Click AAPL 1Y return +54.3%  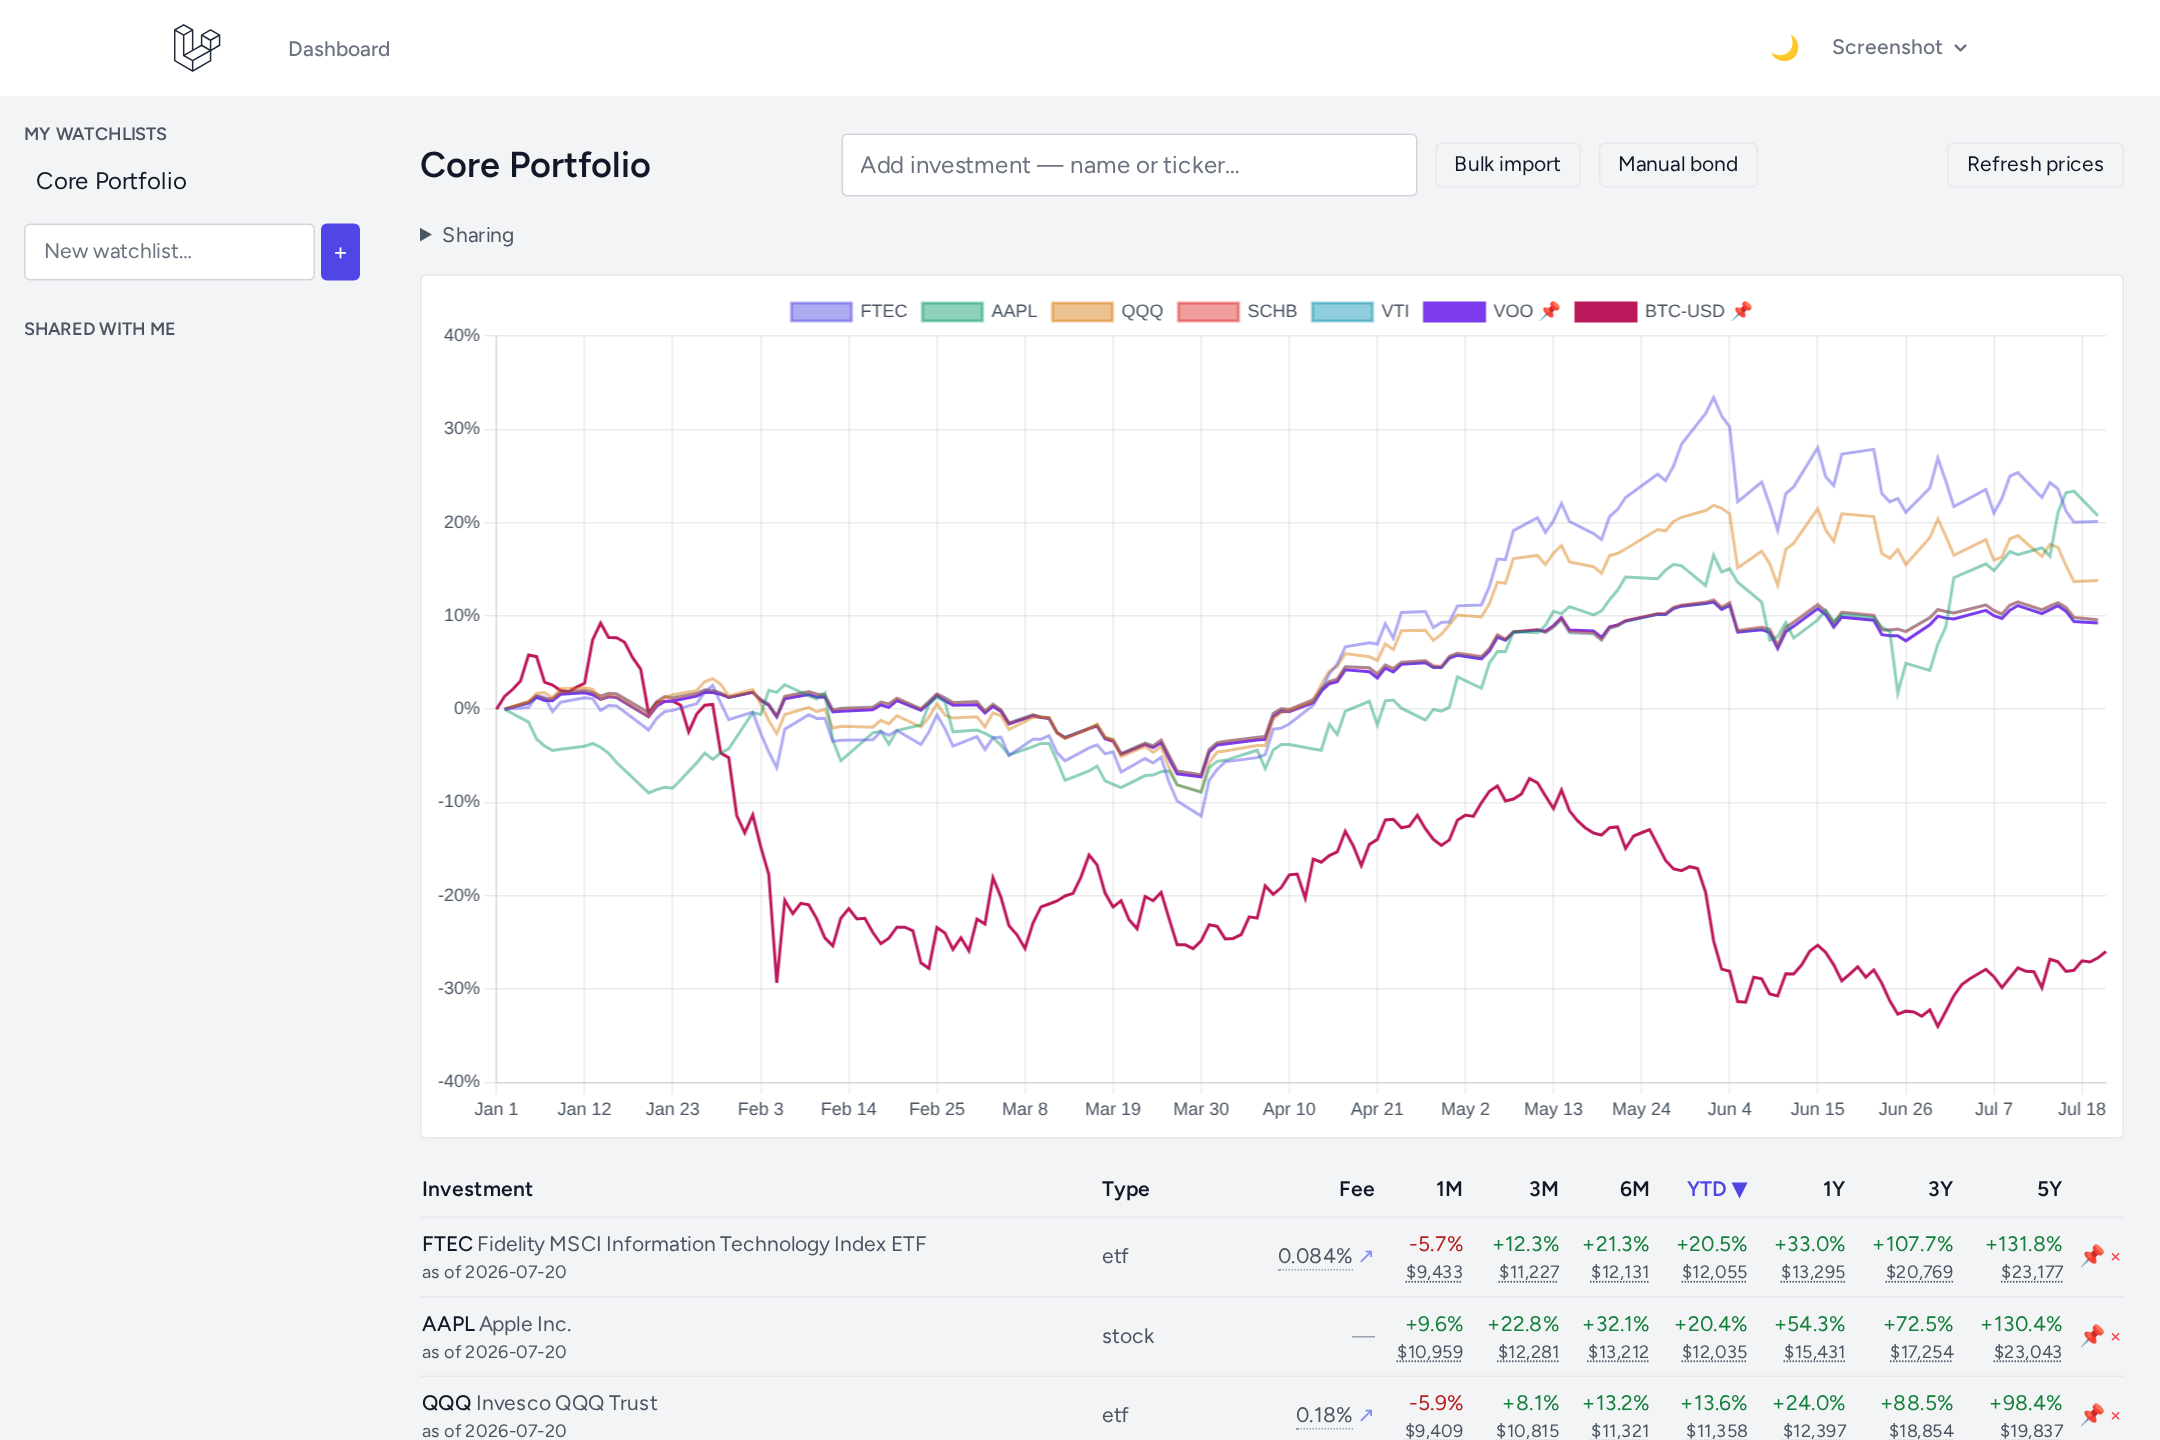1810,1324
